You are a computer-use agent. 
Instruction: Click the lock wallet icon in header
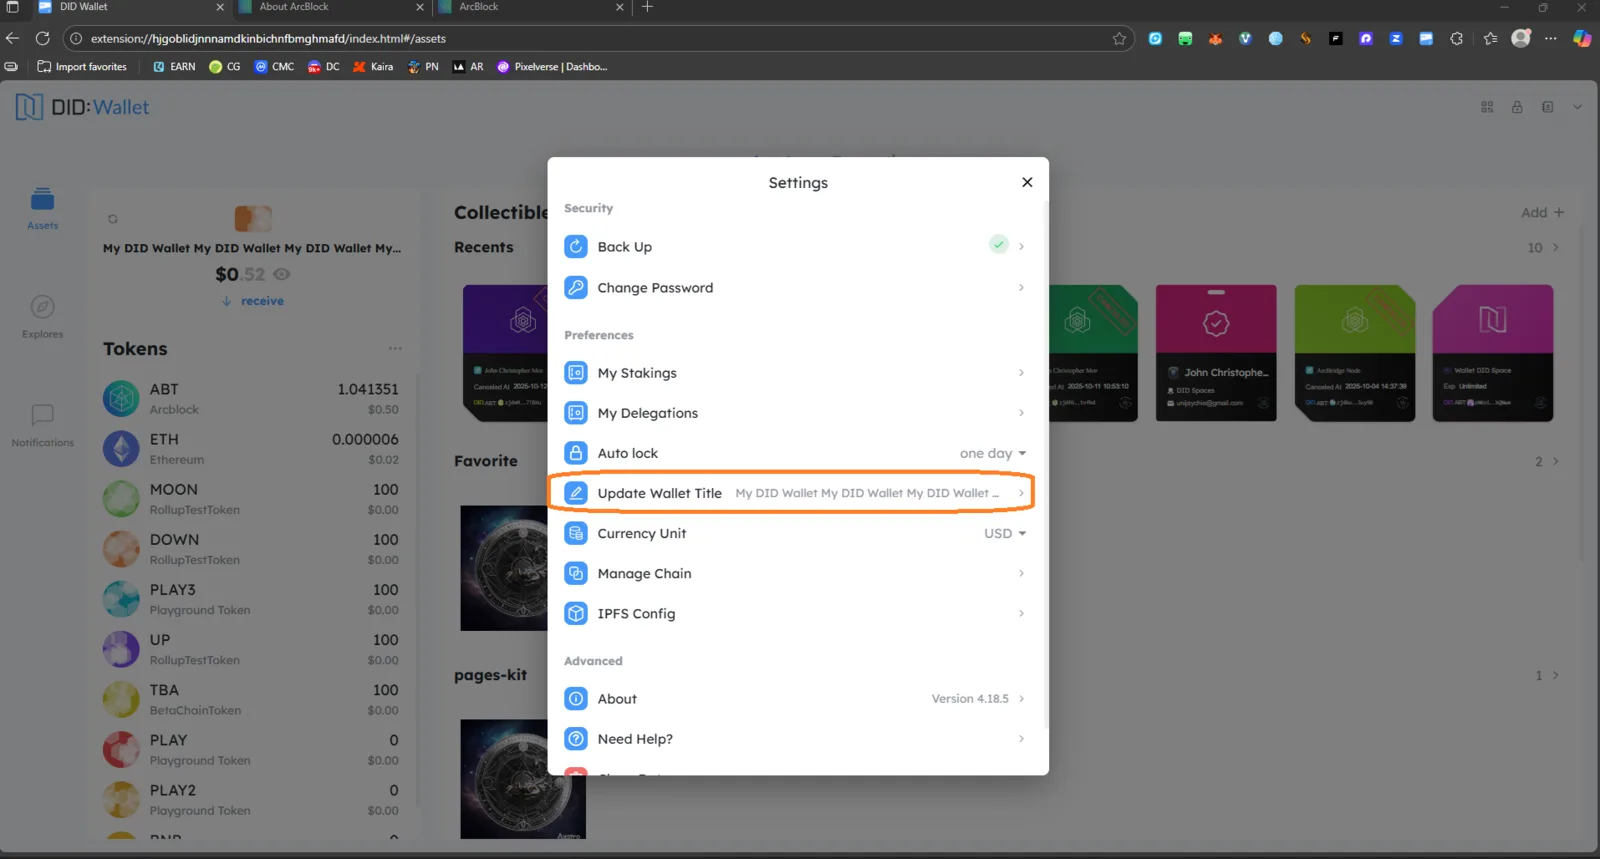[1517, 107]
